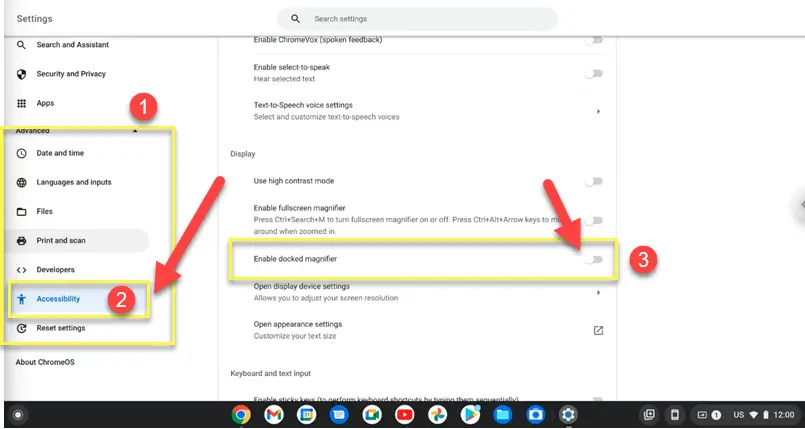Click the Languages and inputs globe icon

coord(21,182)
